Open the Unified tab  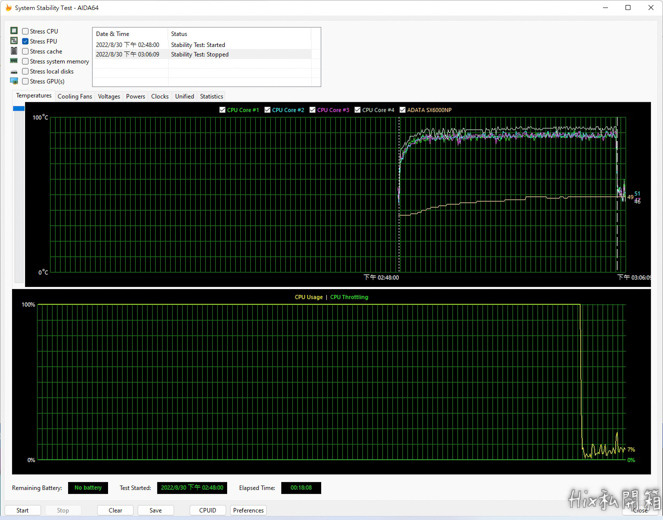coord(184,96)
